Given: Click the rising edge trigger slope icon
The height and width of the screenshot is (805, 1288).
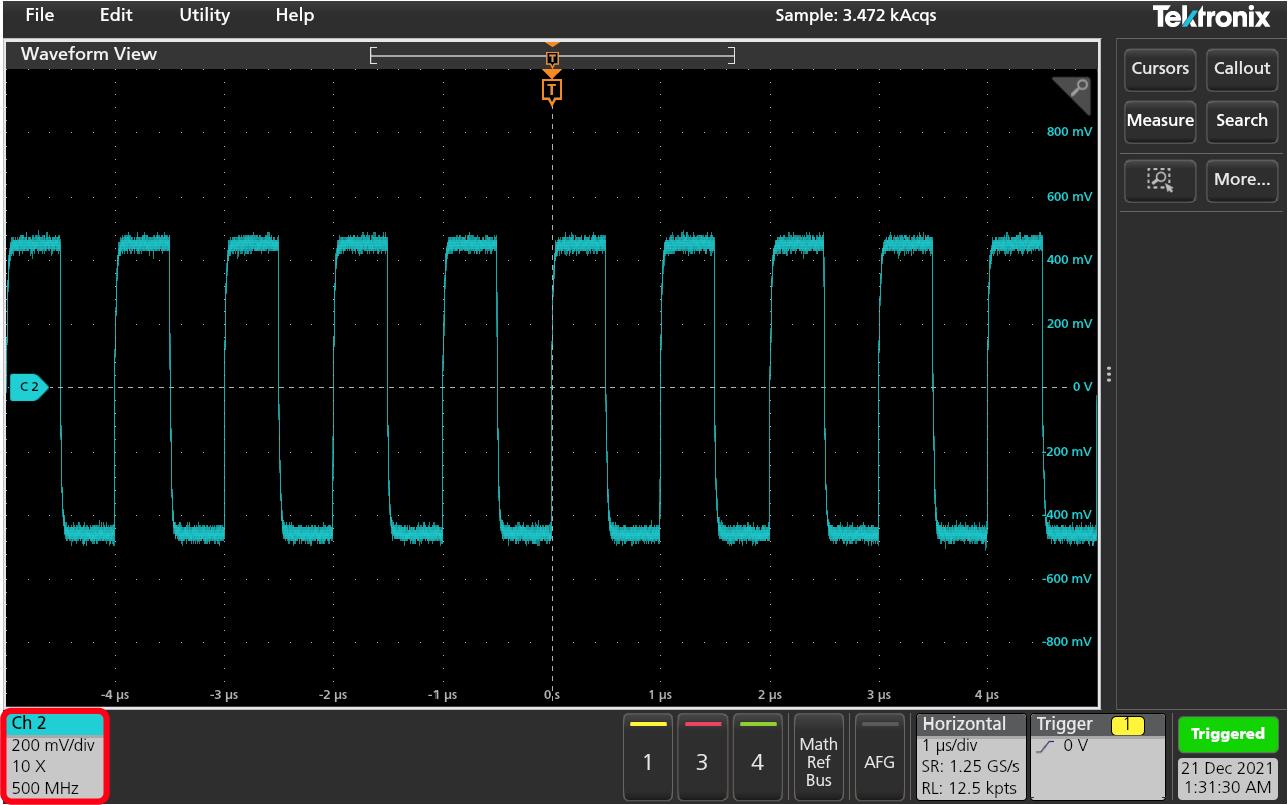Looking at the screenshot, I should 1046,746.
